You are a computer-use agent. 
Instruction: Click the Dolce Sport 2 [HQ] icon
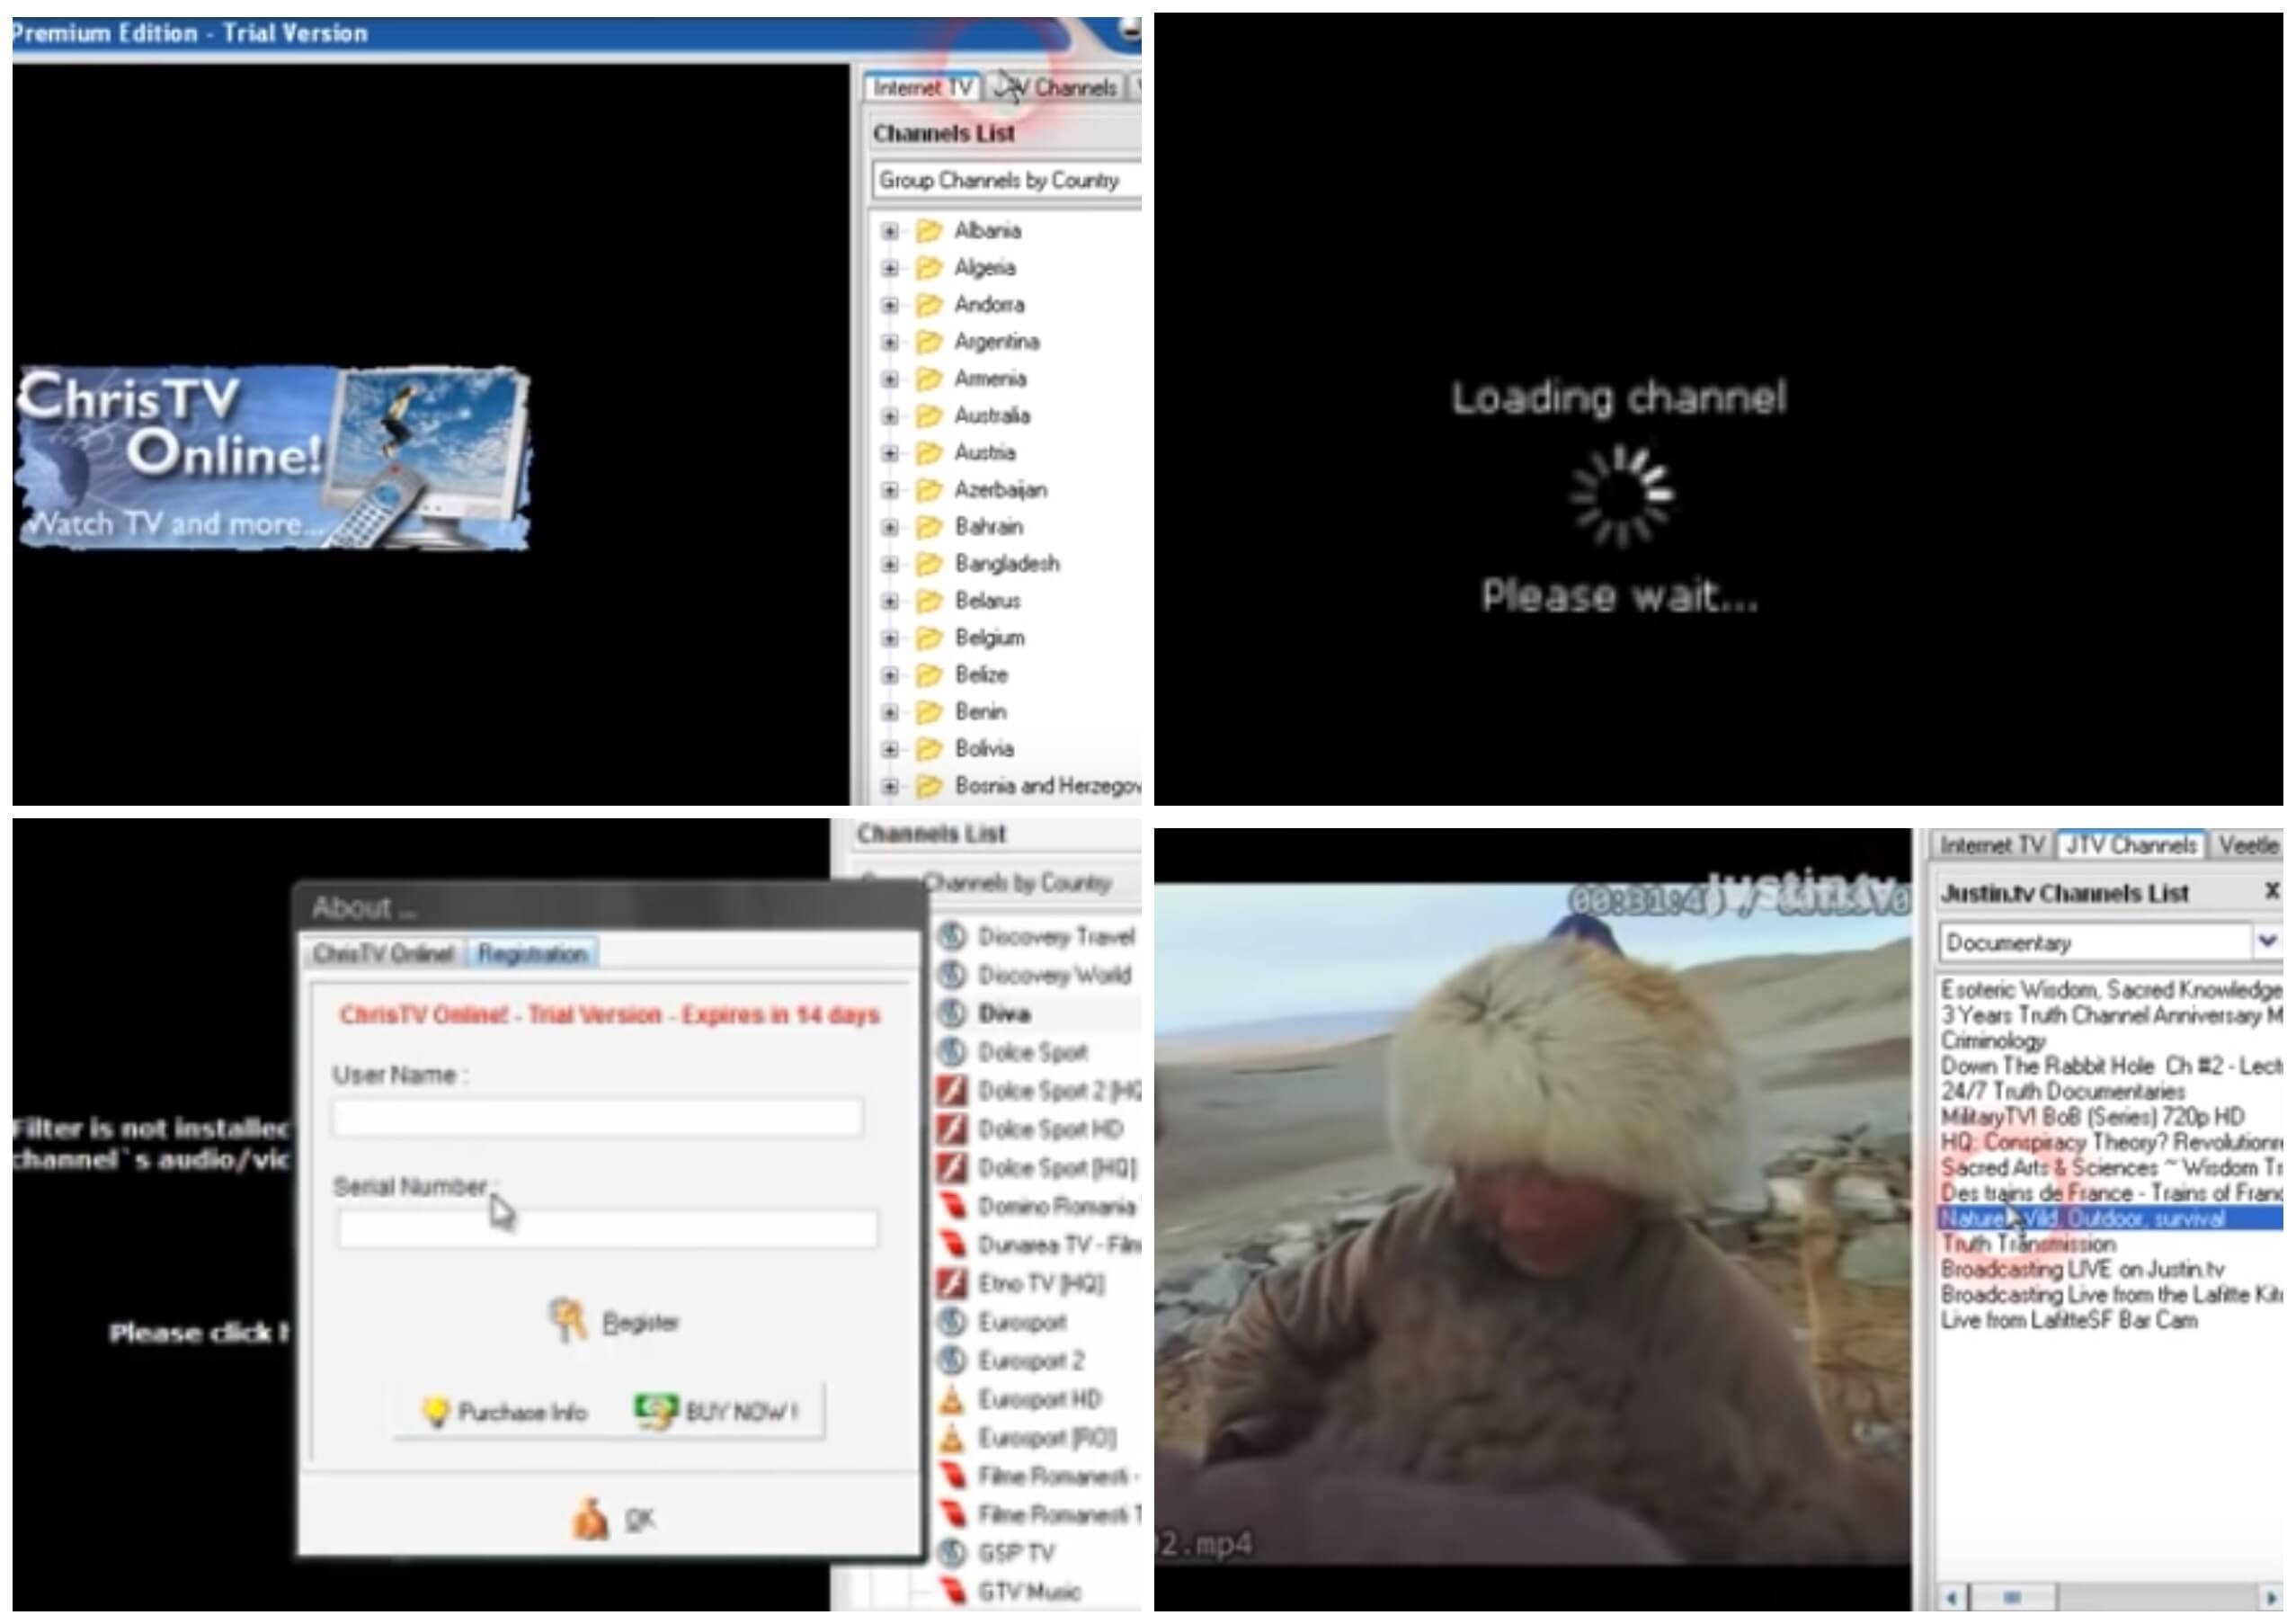tap(952, 1090)
